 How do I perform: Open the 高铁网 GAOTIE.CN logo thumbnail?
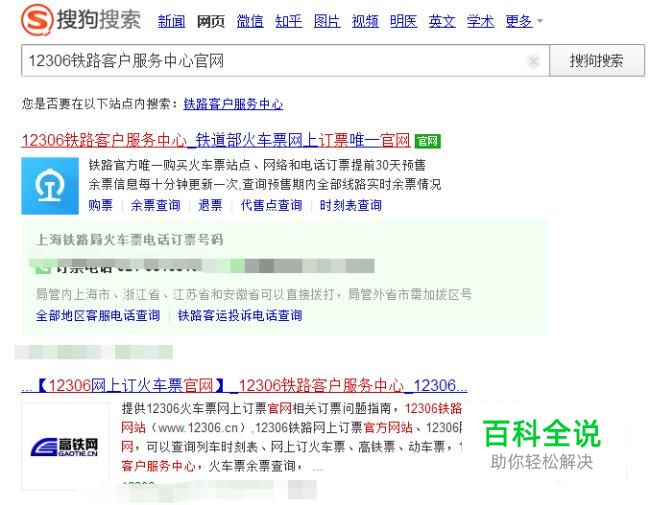(65, 446)
